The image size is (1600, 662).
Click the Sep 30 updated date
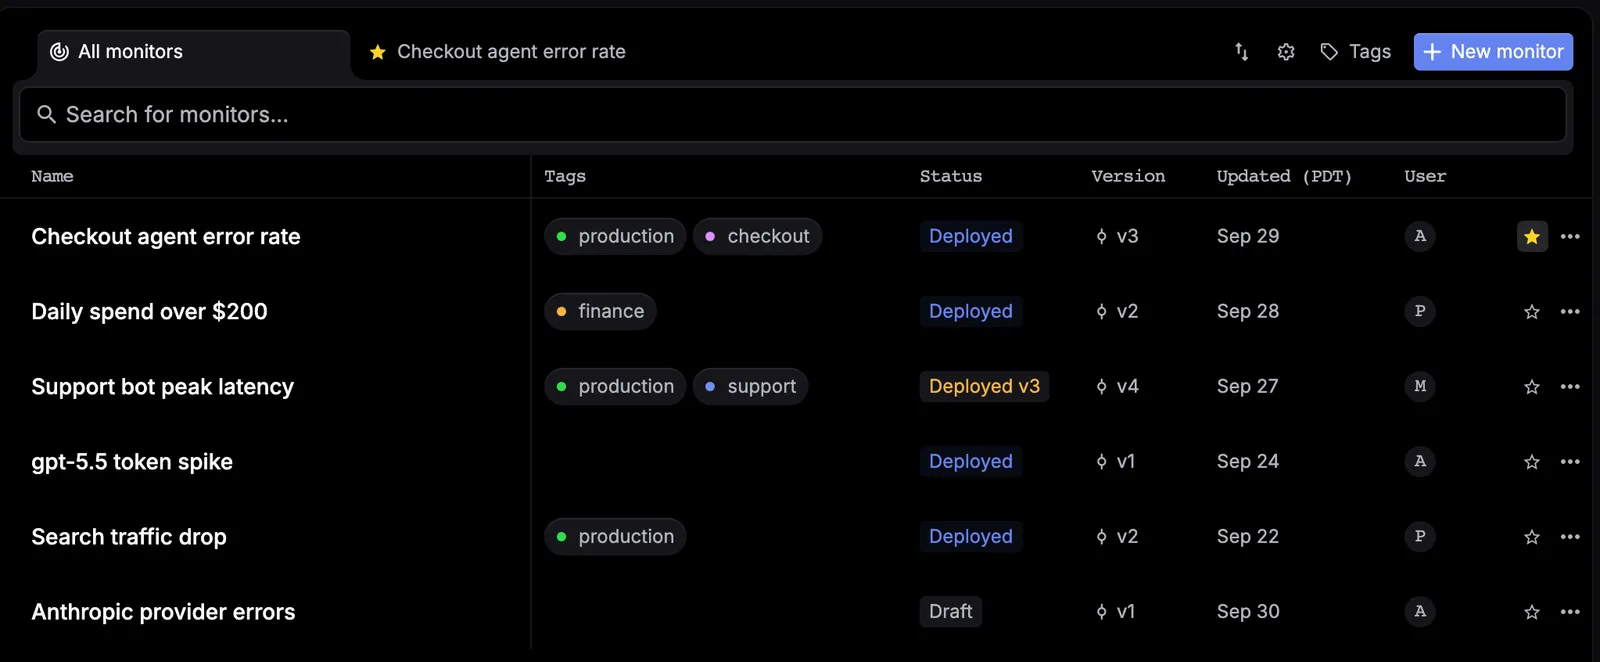pyautogui.click(x=1248, y=611)
